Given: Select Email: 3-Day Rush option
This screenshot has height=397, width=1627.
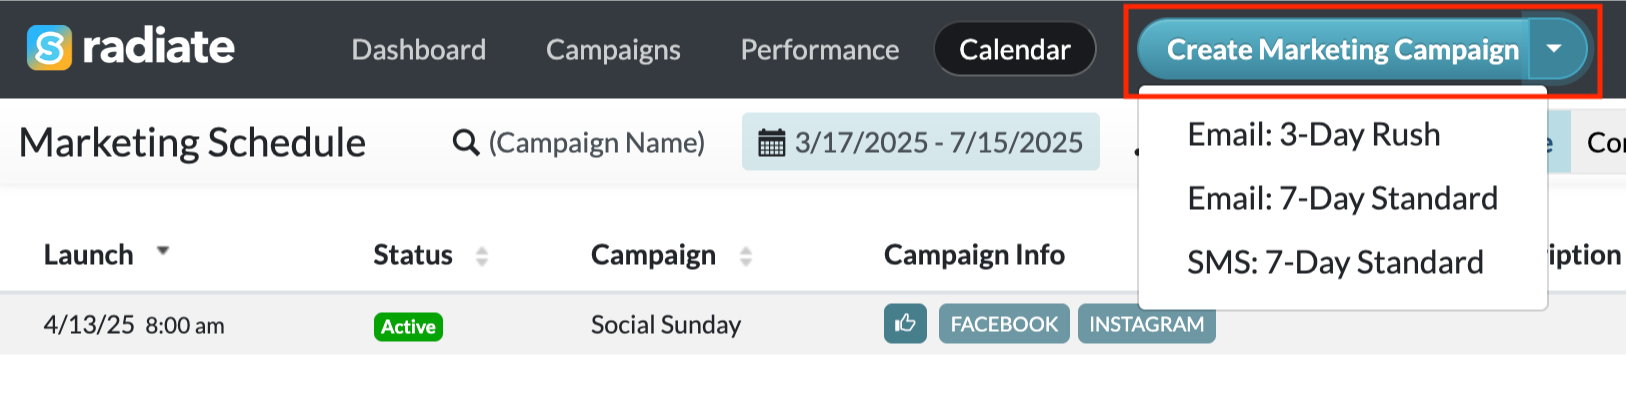Looking at the screenshot, I should 1313,134.
